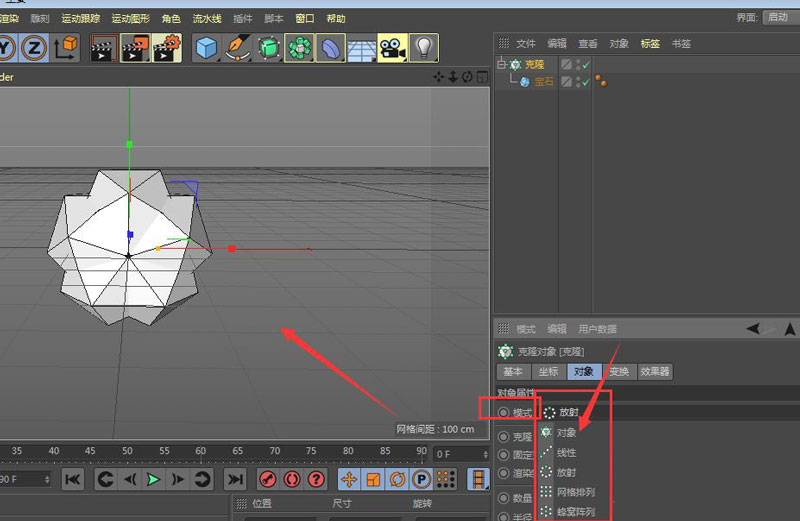This screenshot has width=800, height=521.
Task: Toggle the 模式 parameter radio circle
Action: click(x=504, y=412)
